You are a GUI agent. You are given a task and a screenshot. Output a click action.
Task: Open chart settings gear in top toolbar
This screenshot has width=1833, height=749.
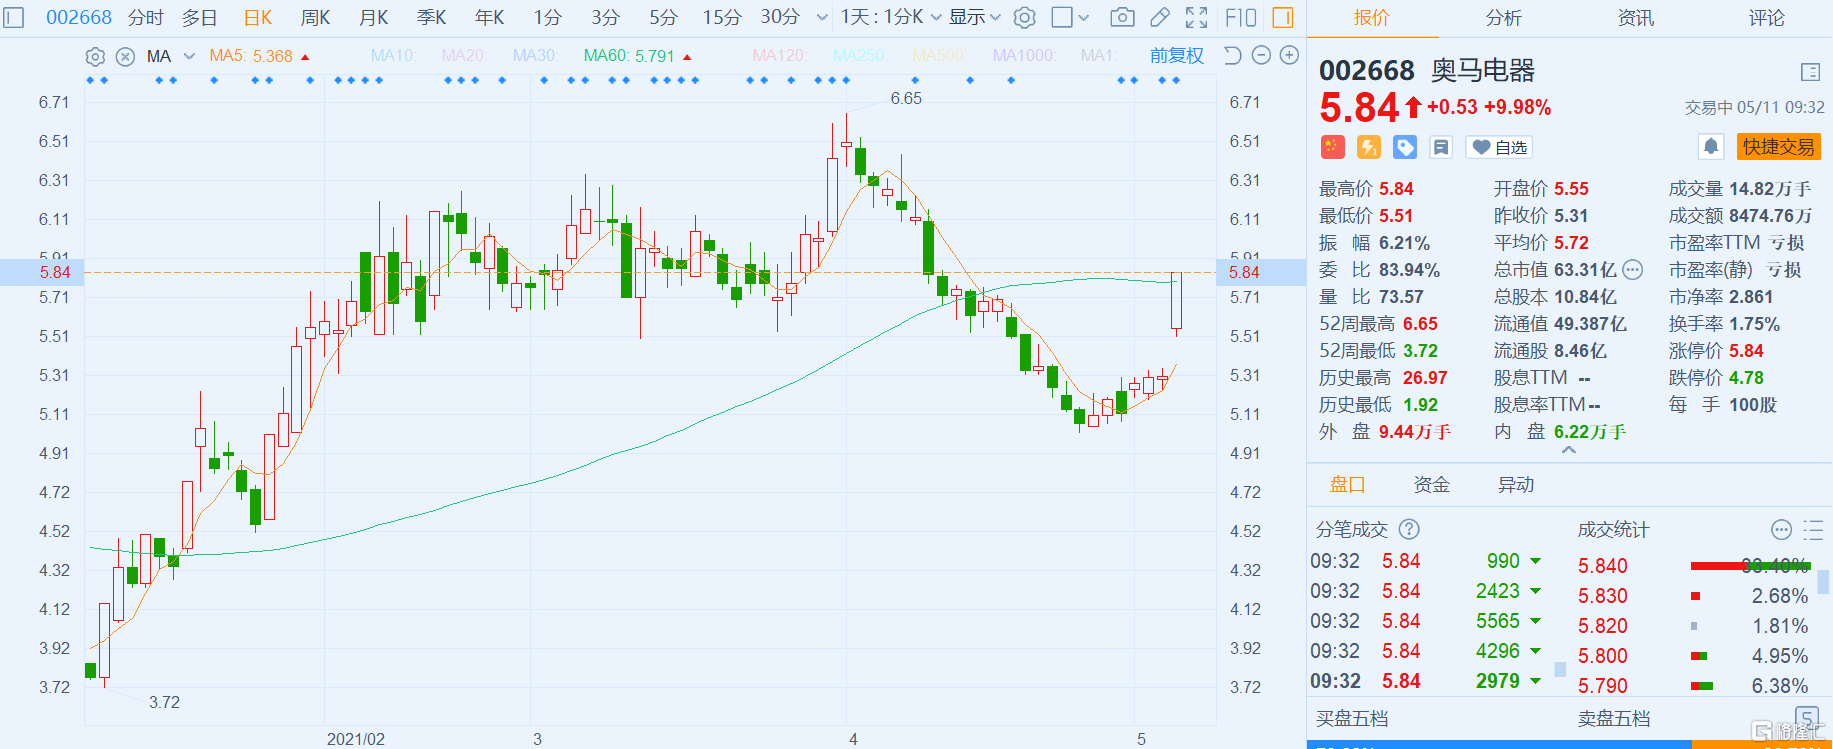pyautogui.click(x=1024, y=17)
